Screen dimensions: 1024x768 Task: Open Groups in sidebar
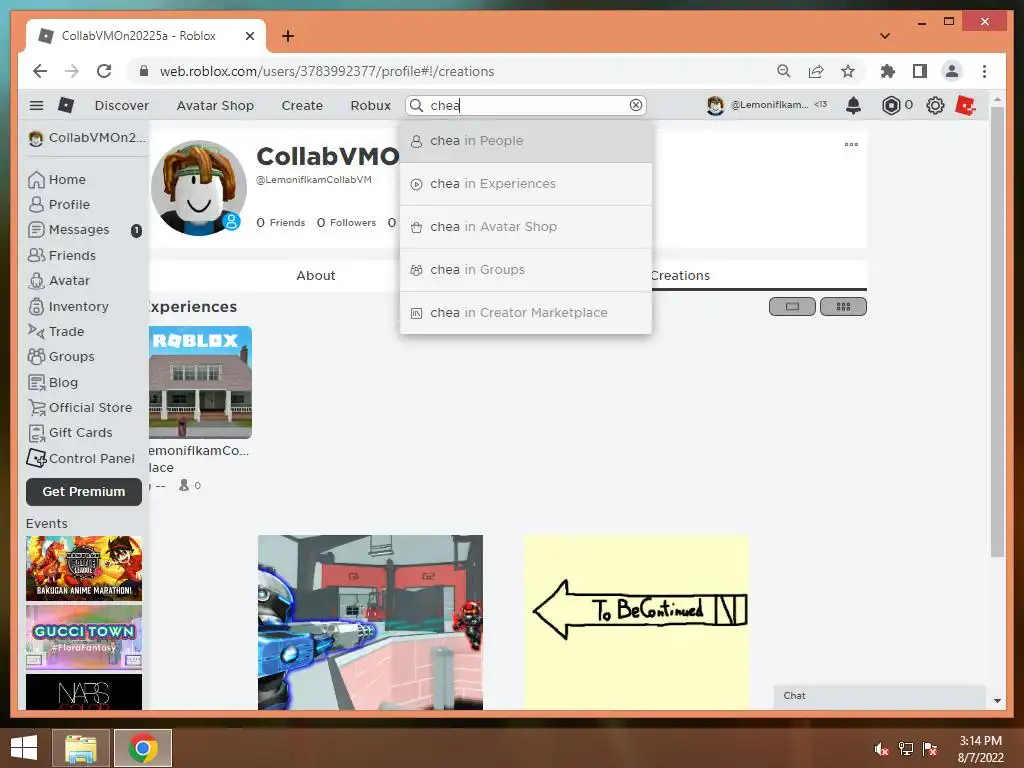tap(61, 357)
